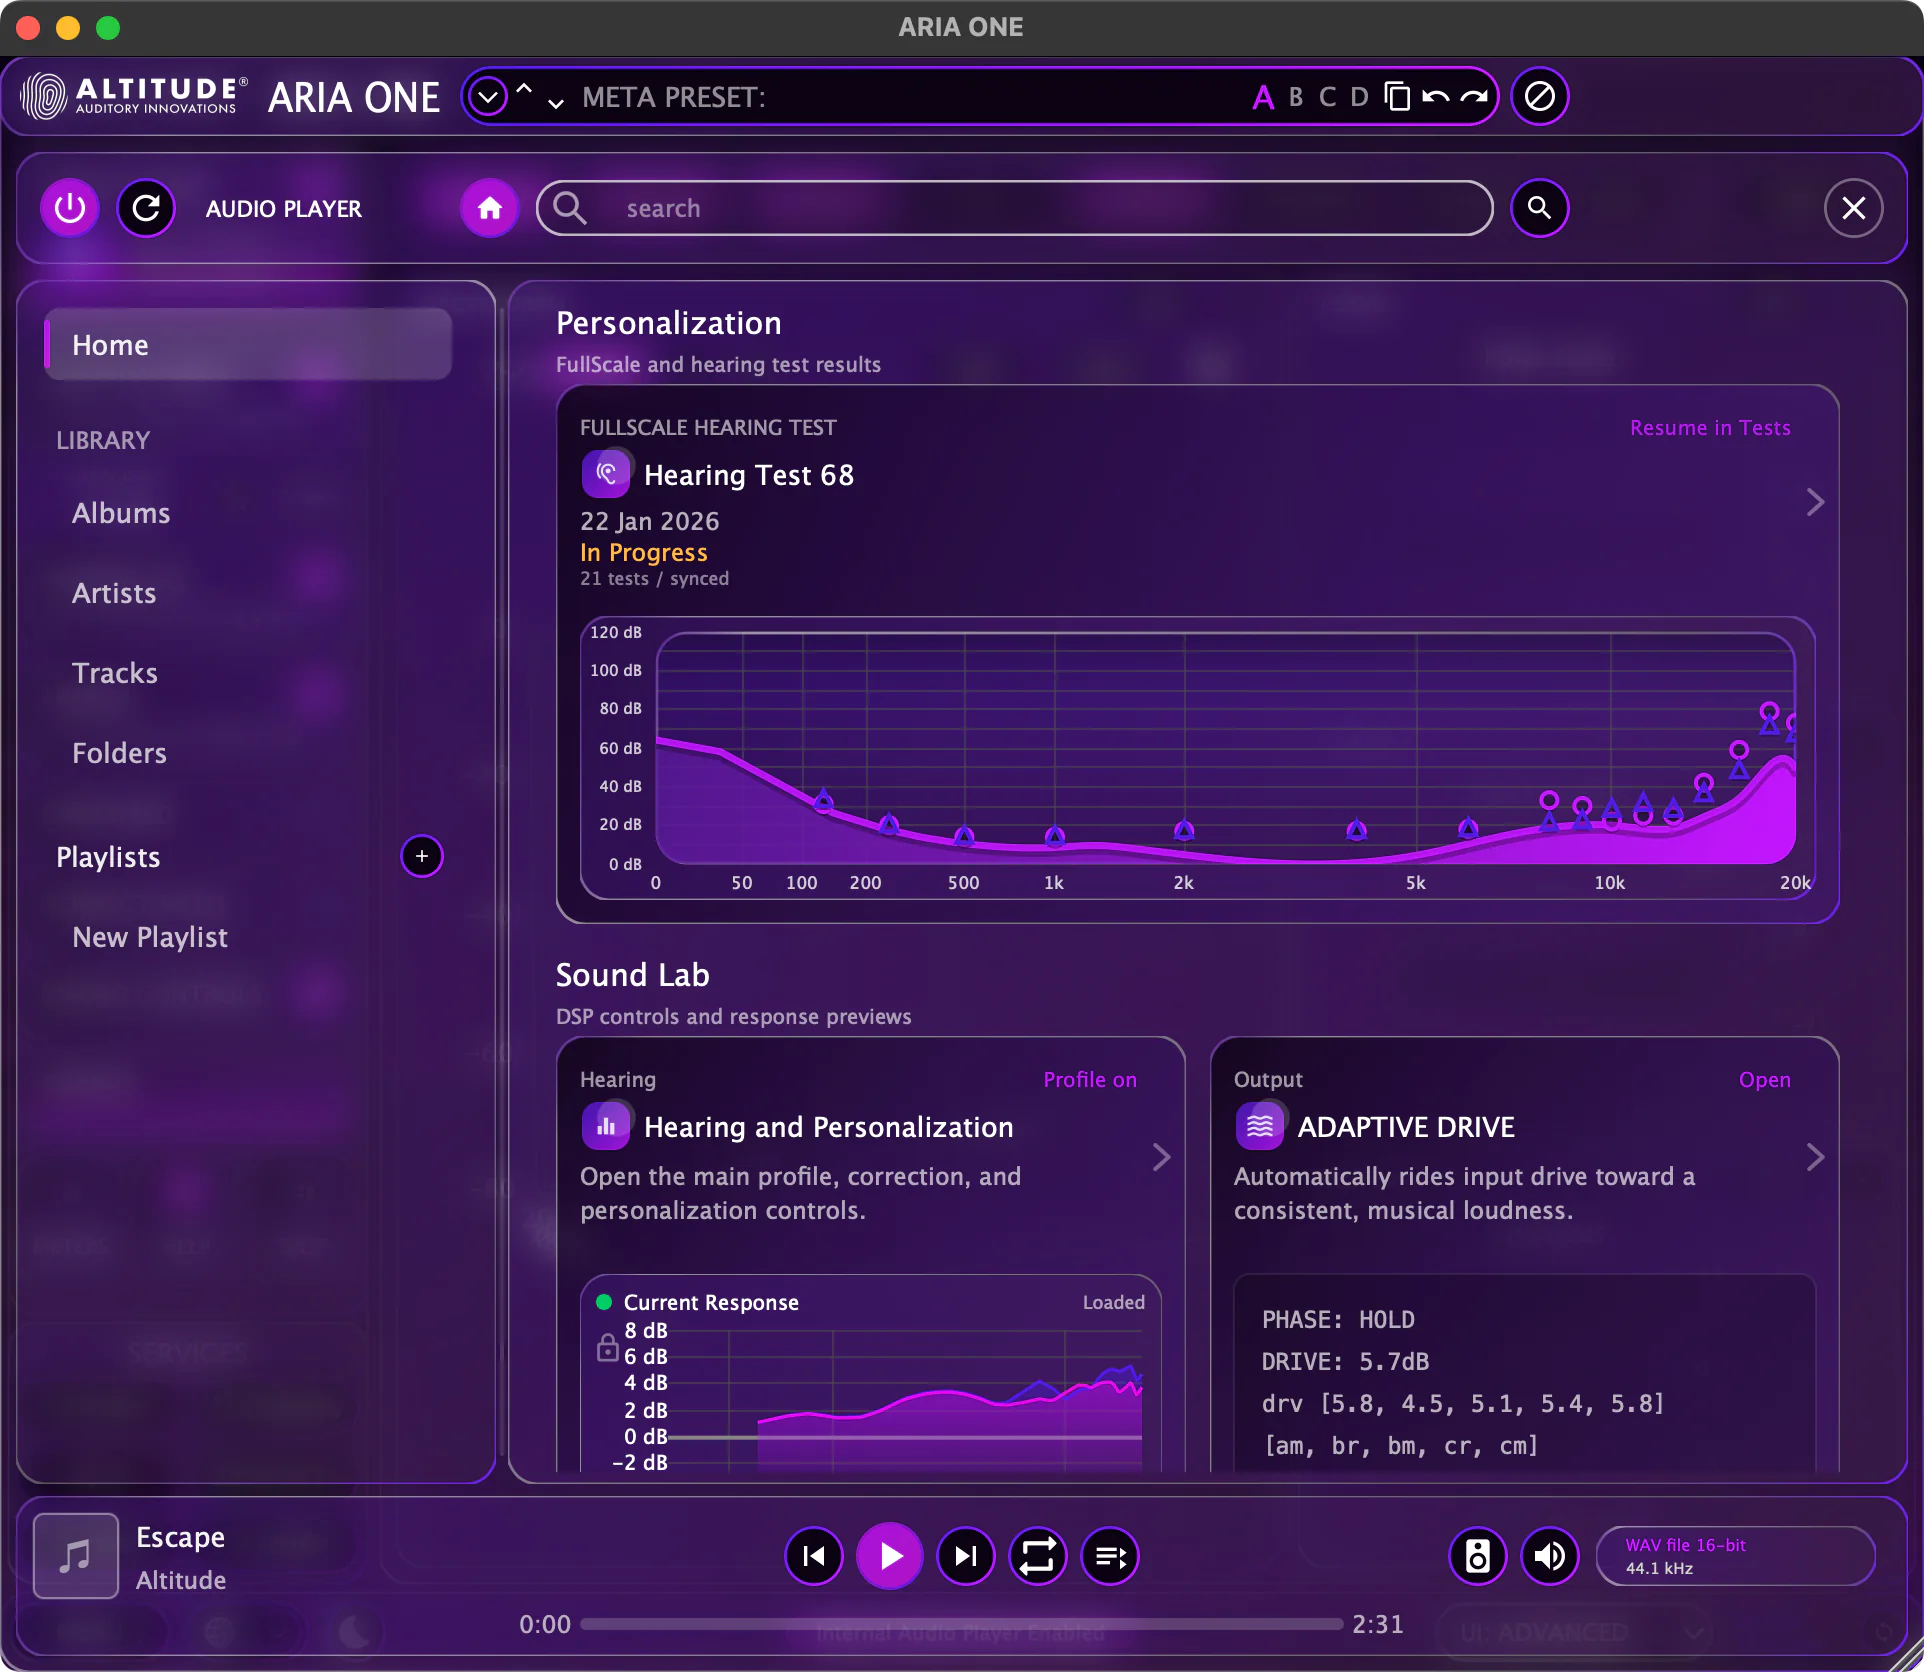1924x1672 pixels.
Task: Click the In Progress status text
Action: 644,553
